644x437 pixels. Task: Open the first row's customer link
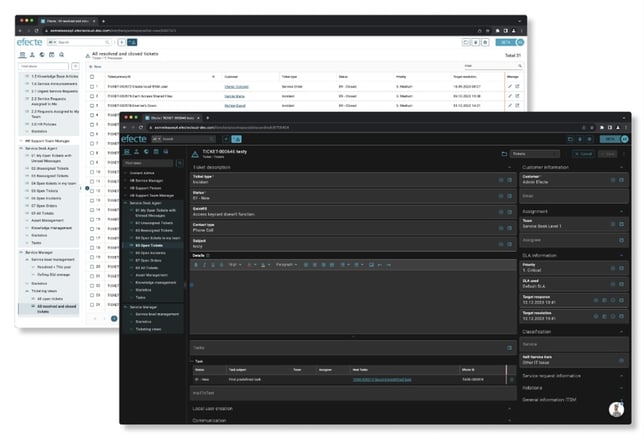(x=237, y=87)
